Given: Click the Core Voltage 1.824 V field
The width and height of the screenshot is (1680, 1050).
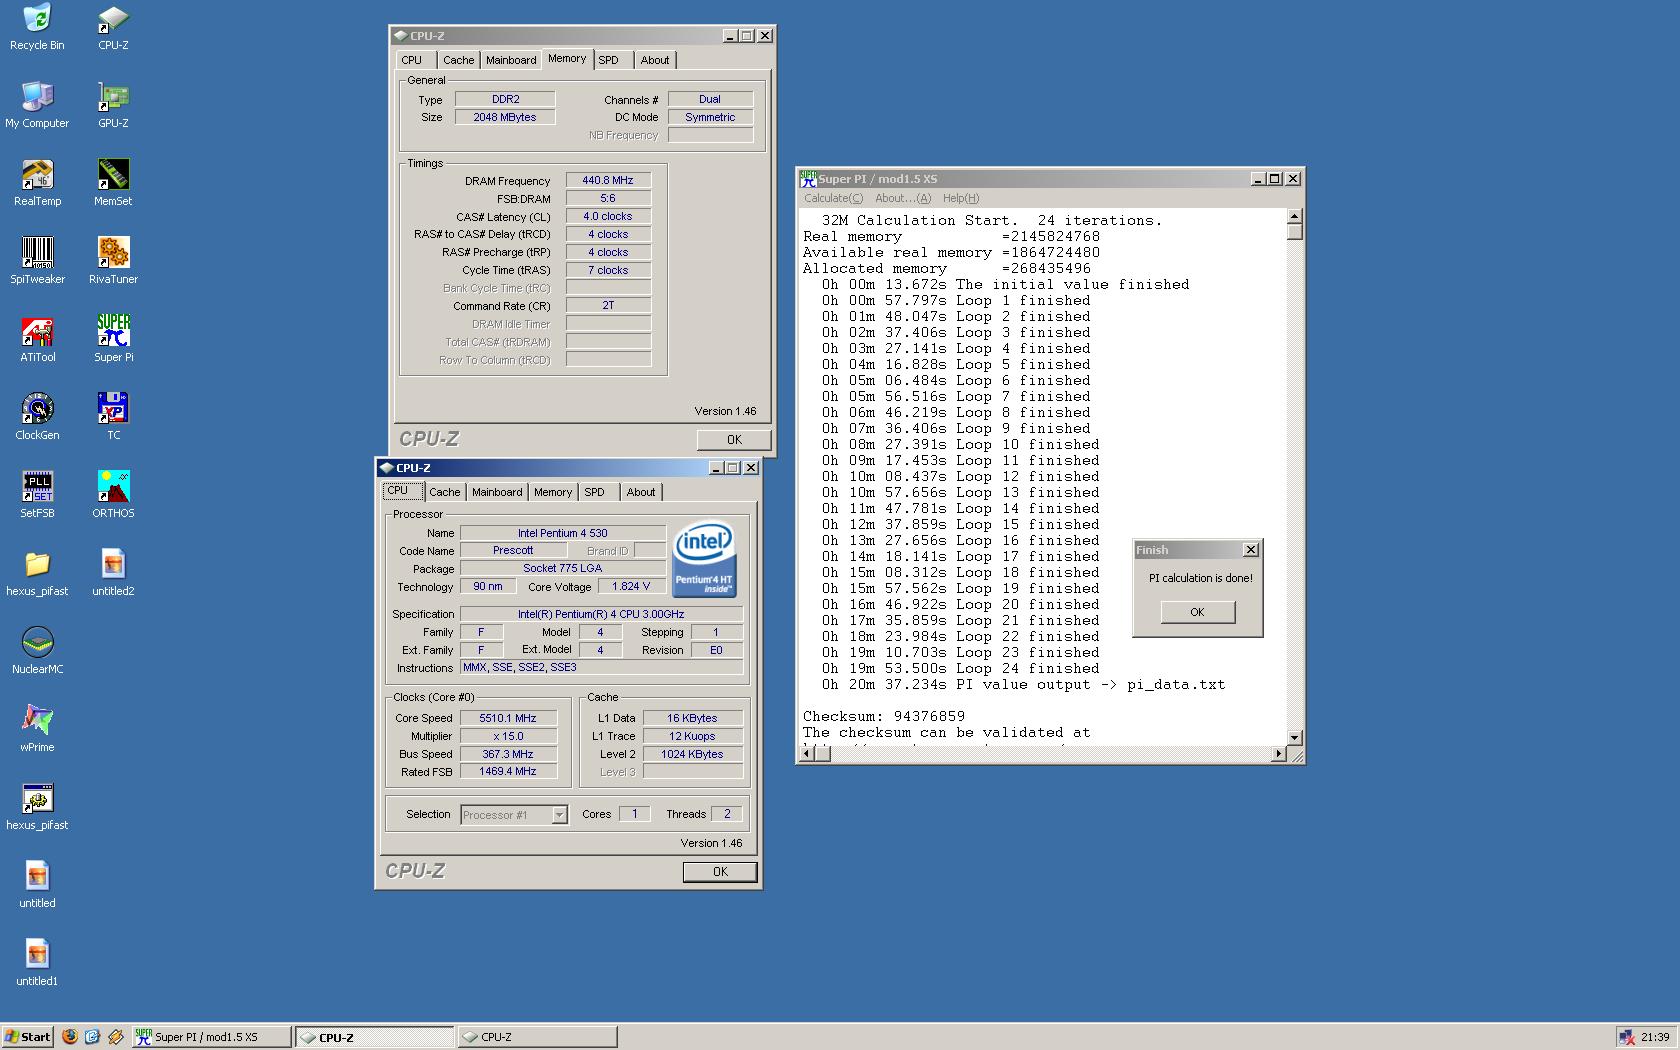Looking at the screenshot, I should 631,587.
